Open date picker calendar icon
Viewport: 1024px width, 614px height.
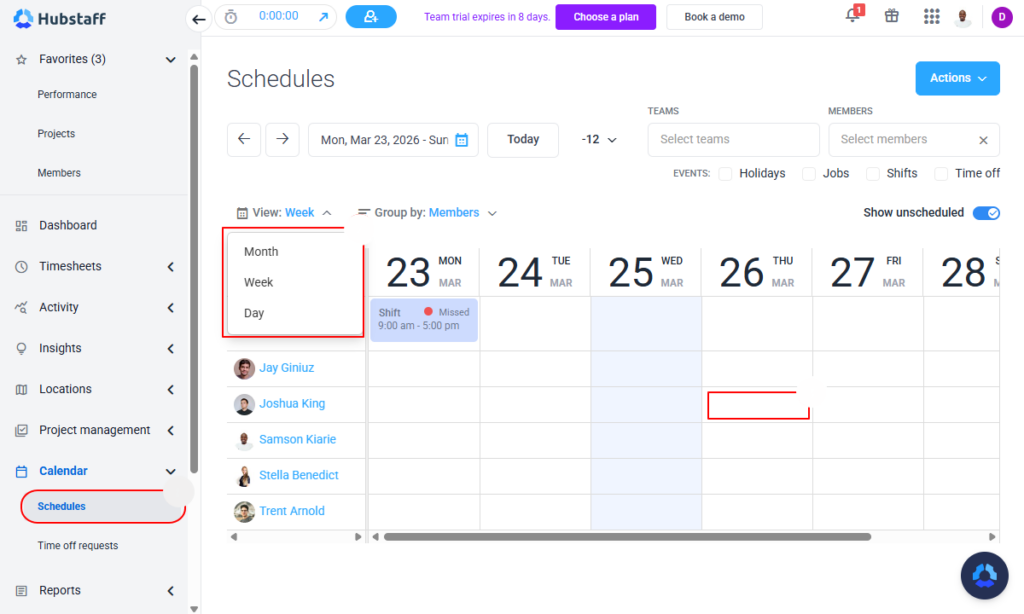click(x=462, y=140)
